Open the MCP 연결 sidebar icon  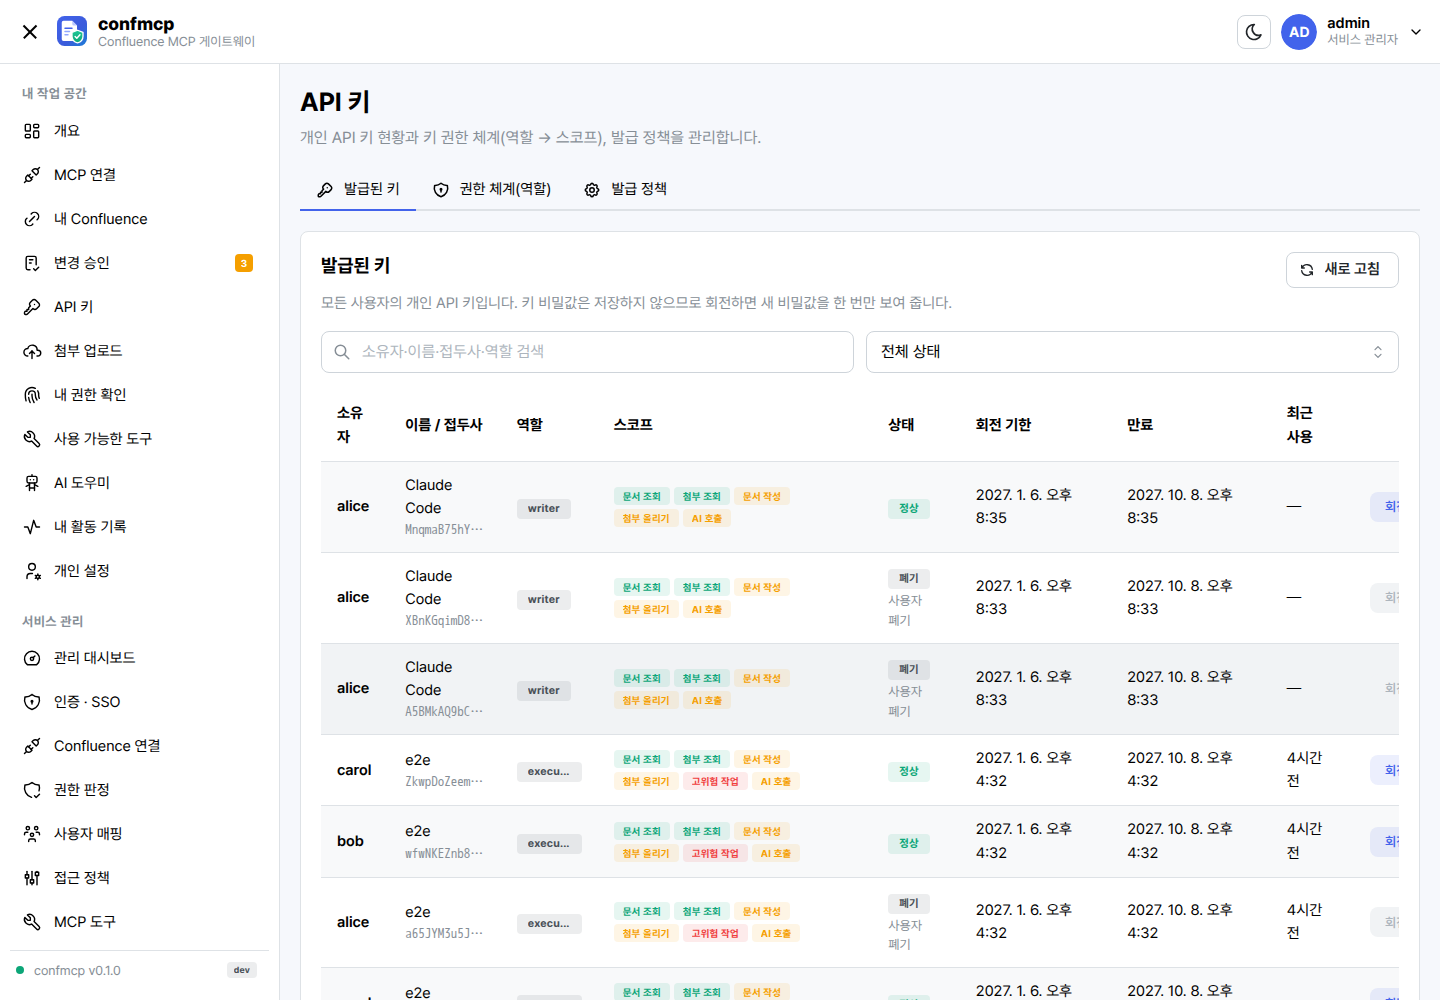click(x=32, y=175)
